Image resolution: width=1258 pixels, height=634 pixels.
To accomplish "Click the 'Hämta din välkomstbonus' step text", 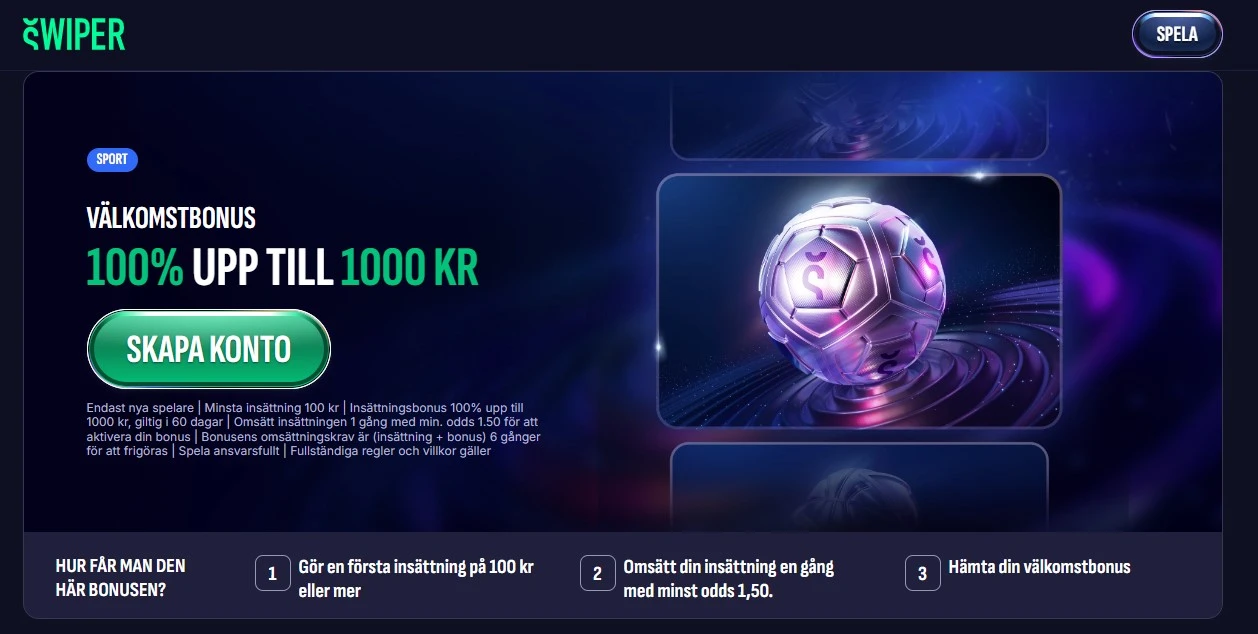I will point(1039,567).
